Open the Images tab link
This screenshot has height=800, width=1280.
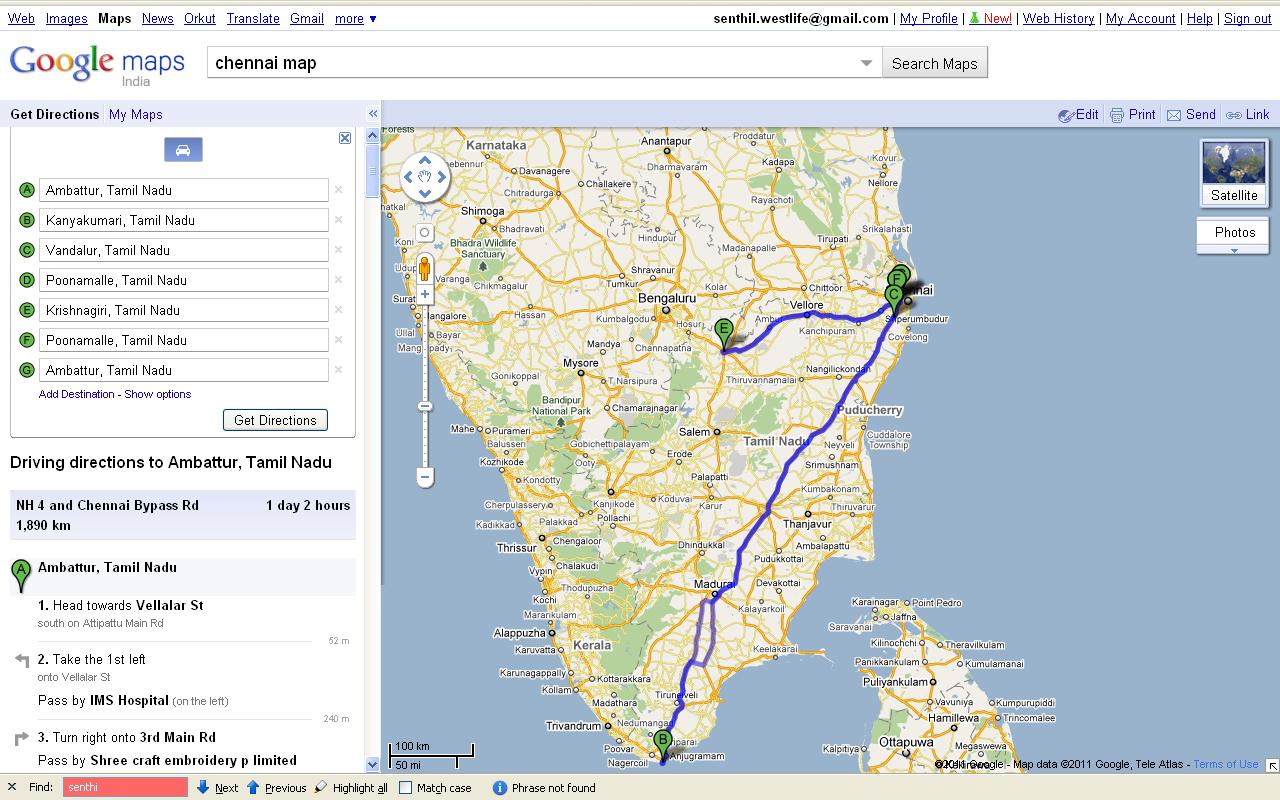(66, 18)
